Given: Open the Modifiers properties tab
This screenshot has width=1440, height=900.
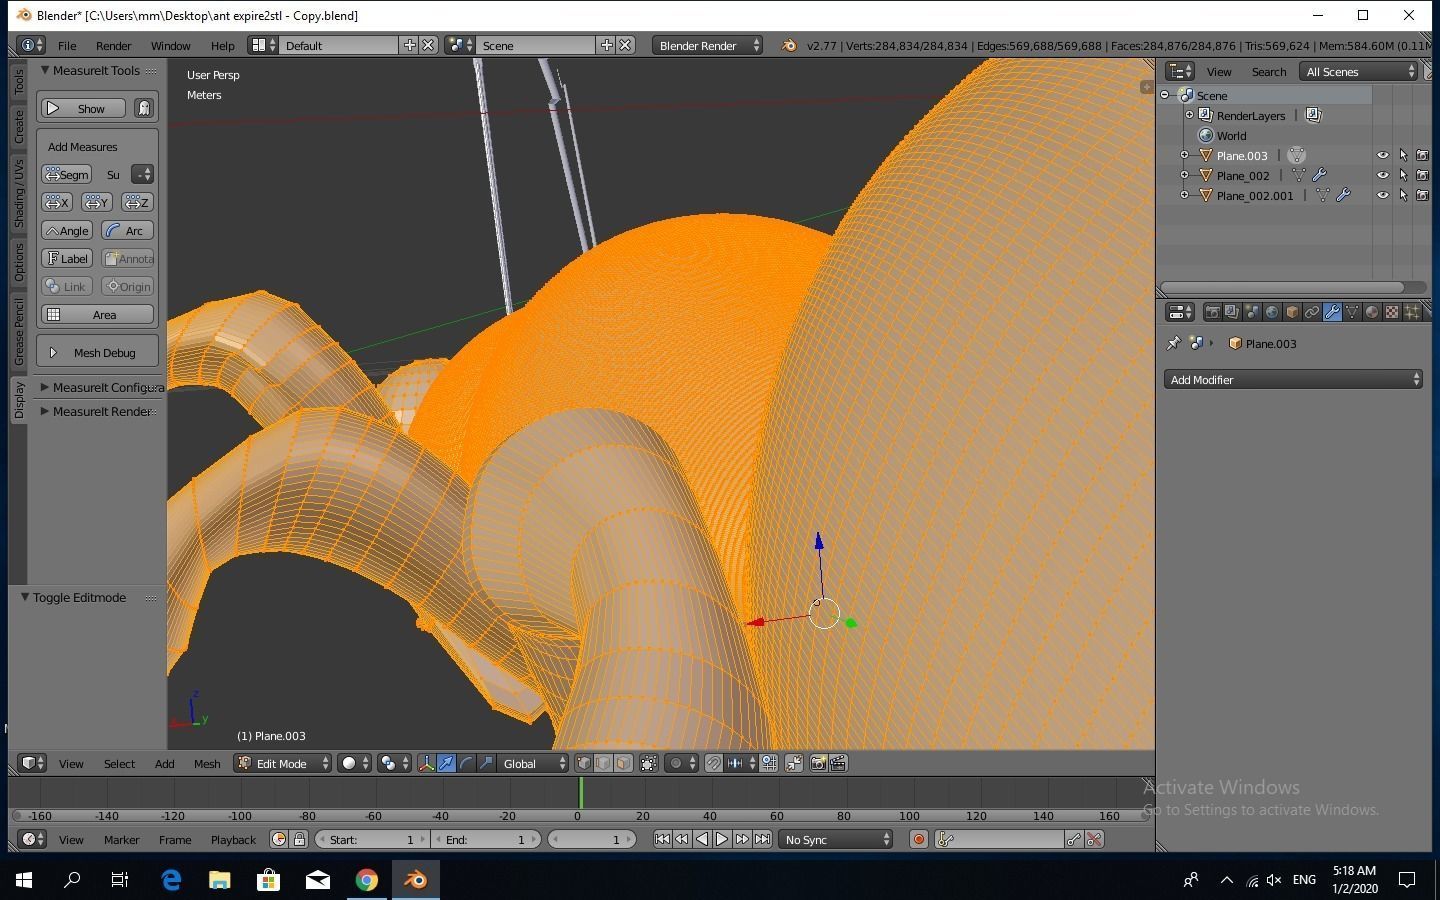Looking at the screenshot, I should 1332,313.
